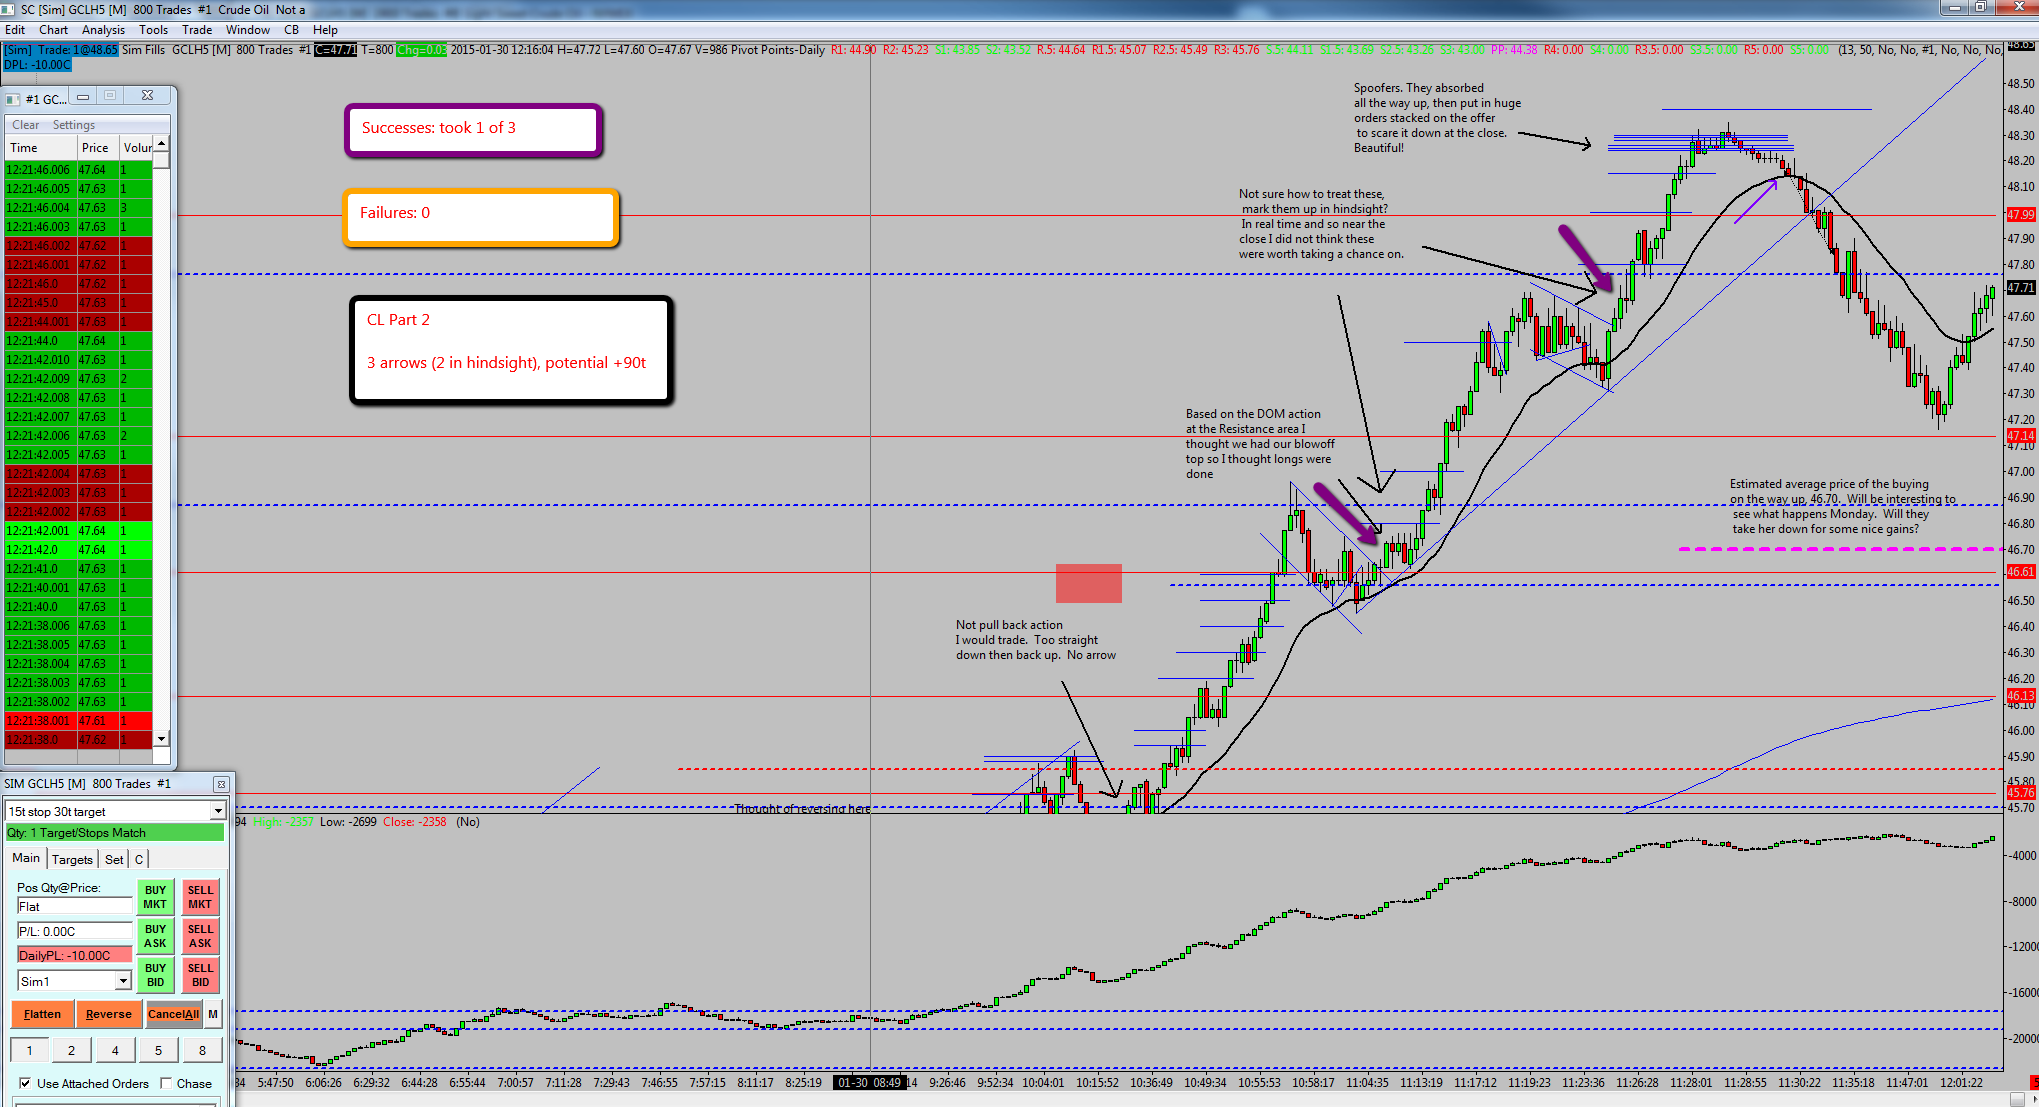Image resolution: width=2039 pixels, height=1107 pixels.
Task: Click the Spoofers annotation text on chart
Action: [x=1437, y=118]
